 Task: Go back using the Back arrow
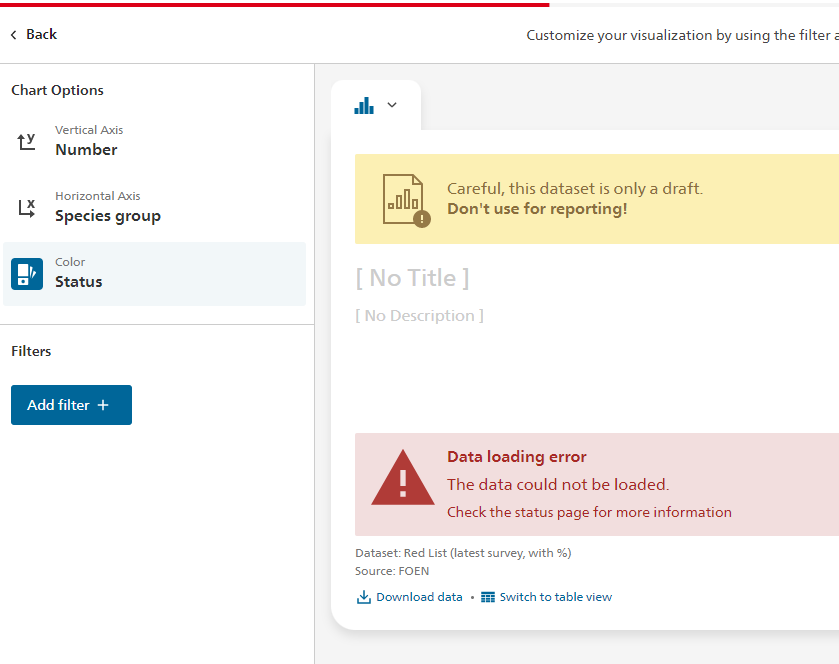13,33
